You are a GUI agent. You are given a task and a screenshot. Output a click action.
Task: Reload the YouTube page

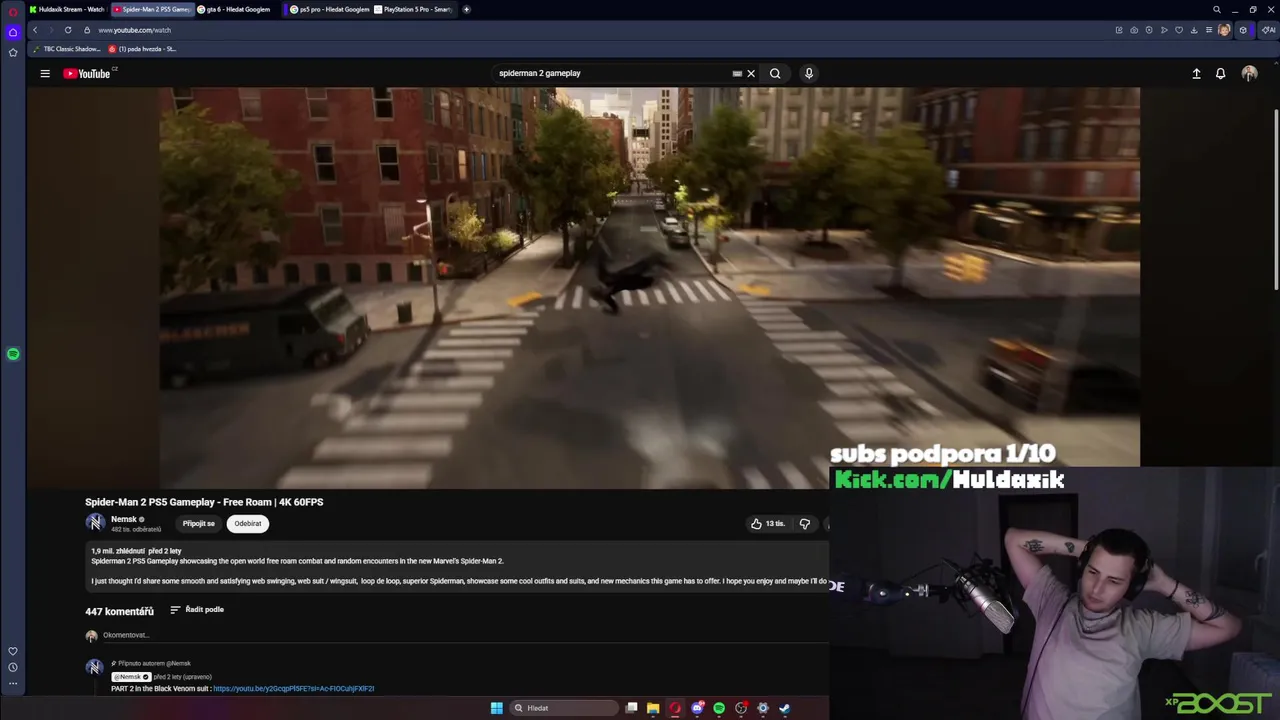[68, 30]
